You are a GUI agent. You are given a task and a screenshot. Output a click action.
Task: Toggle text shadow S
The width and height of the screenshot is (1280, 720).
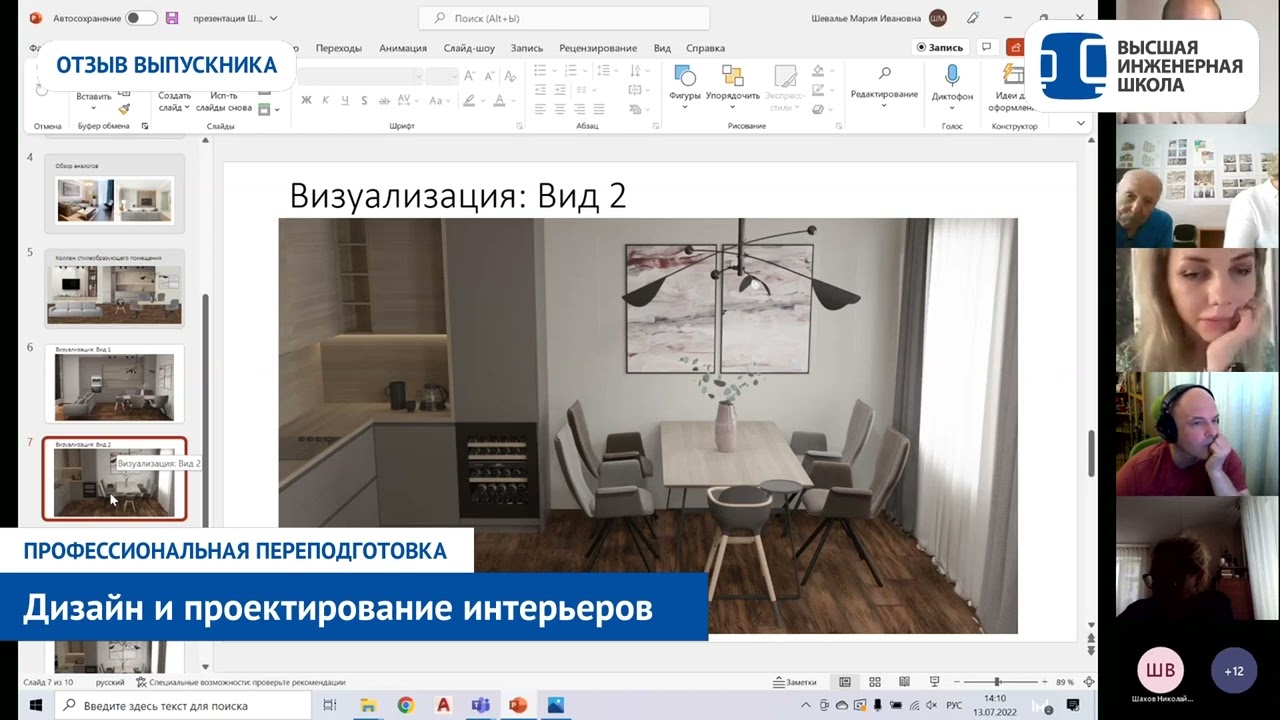coord(364,100)
